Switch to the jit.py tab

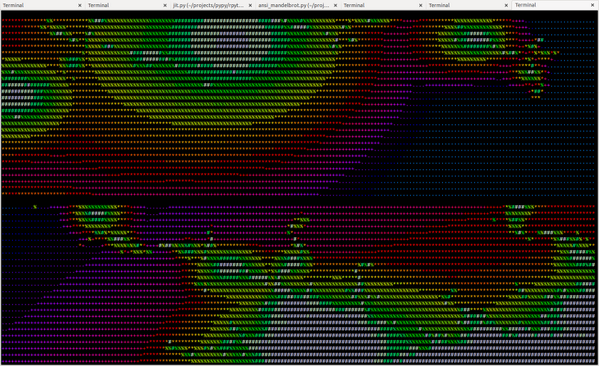tap(212, 5)
